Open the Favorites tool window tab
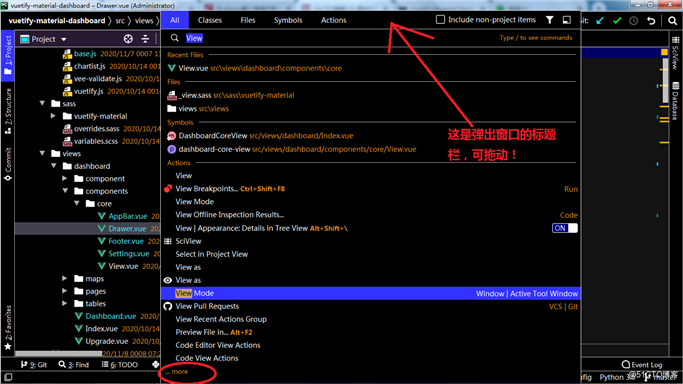The width and height of the screenshot is (683, 384). [8, 327]
